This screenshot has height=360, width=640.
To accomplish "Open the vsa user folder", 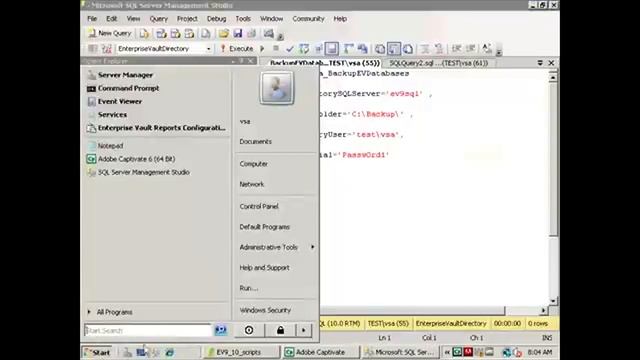I will pyautogui.click(x=245, y=121).
